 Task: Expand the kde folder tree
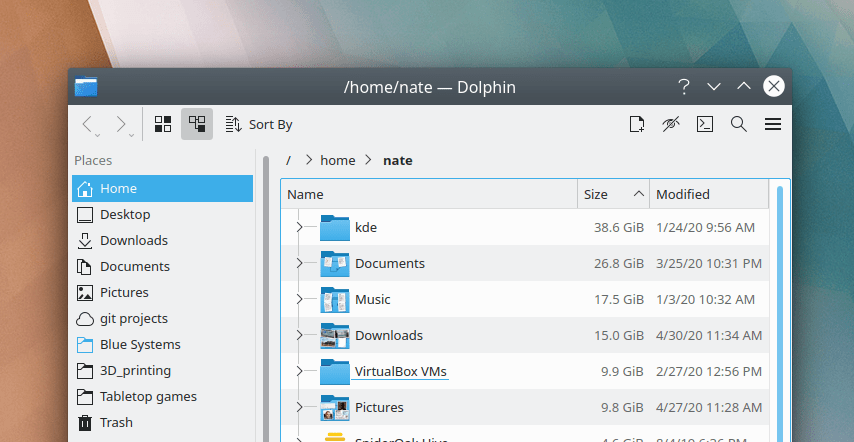click(299, 228)
